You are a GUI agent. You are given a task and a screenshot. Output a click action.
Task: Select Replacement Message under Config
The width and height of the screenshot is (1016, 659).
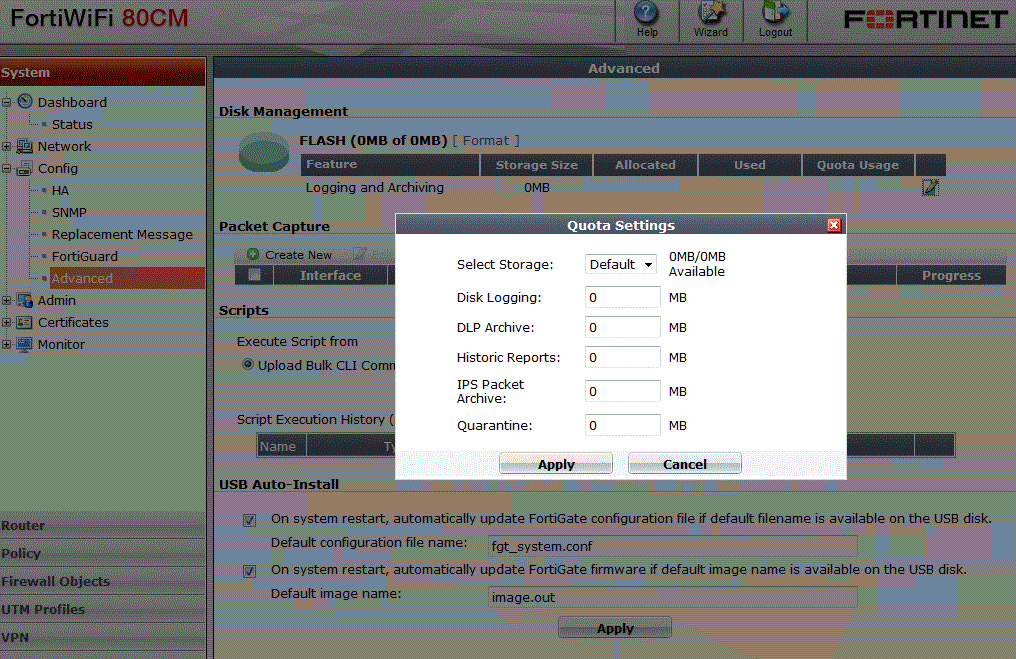click(x=122, y=235)
